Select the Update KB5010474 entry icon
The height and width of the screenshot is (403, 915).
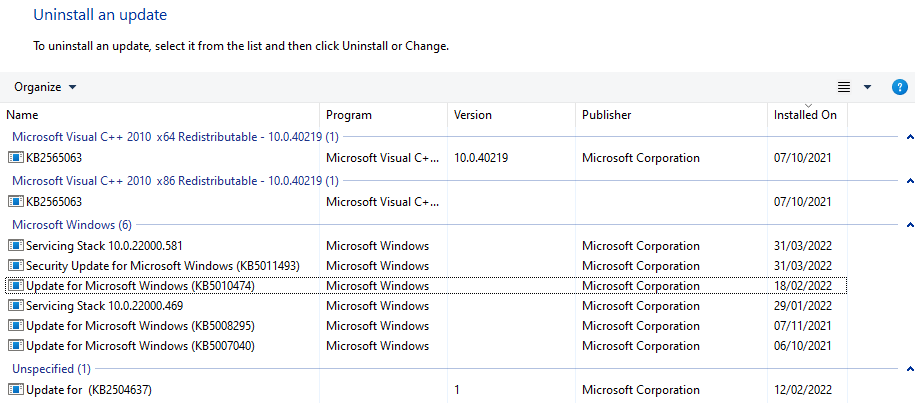pos(16,286)
